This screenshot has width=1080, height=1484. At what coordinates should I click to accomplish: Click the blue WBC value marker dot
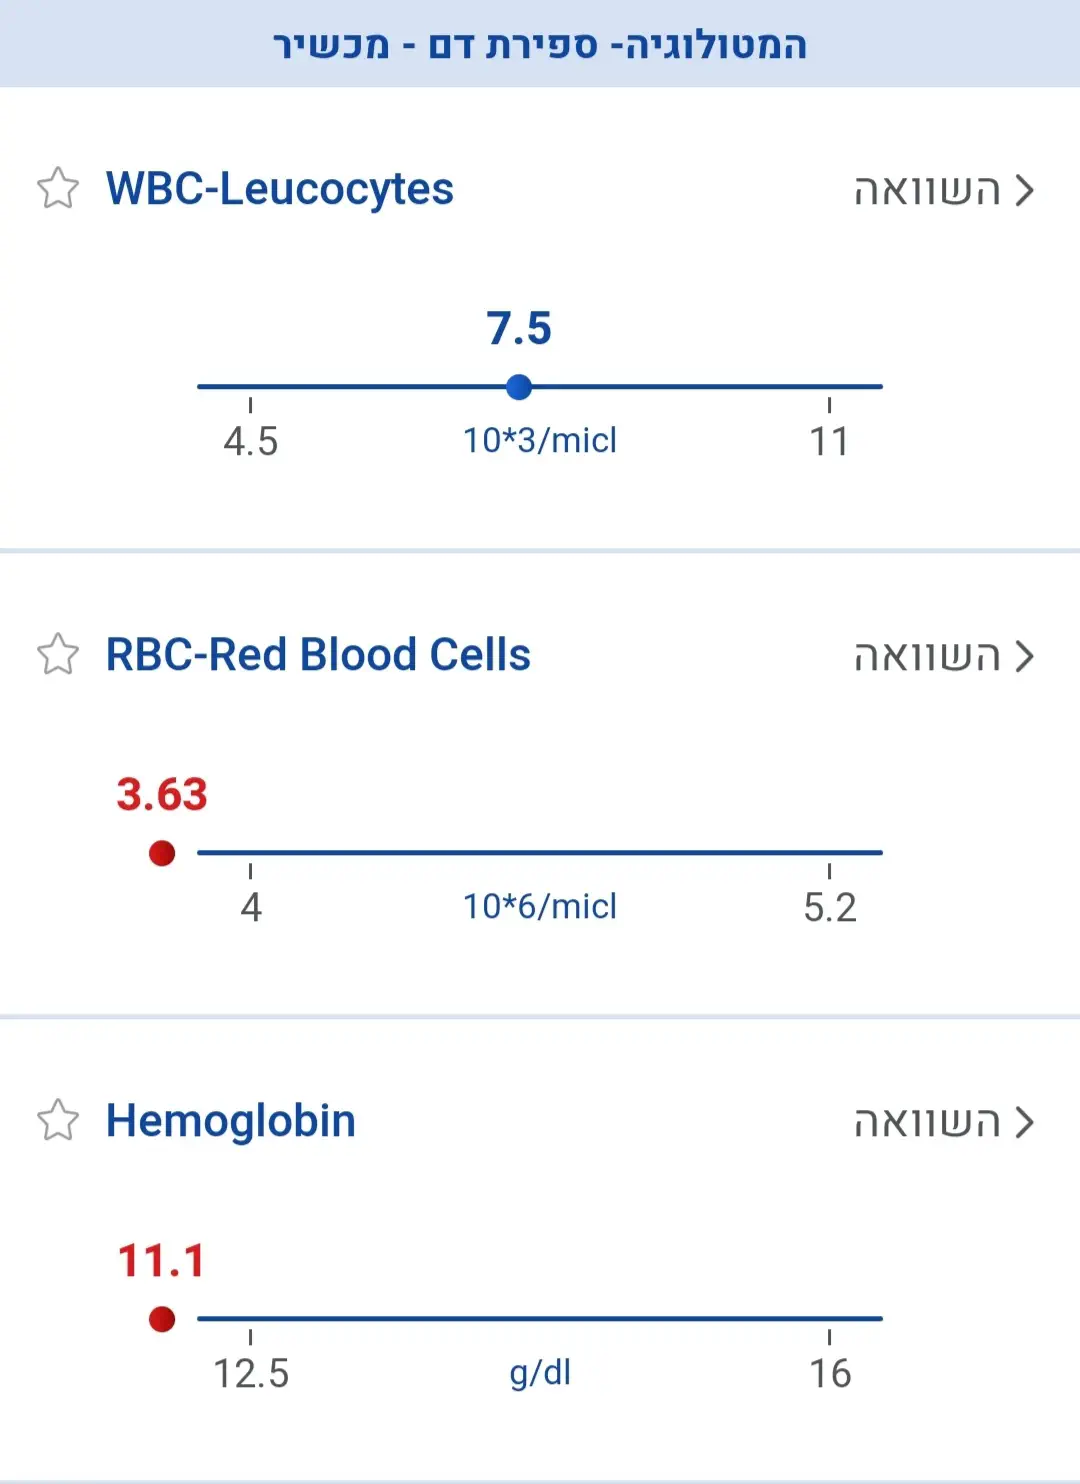(x=519, y=387)
